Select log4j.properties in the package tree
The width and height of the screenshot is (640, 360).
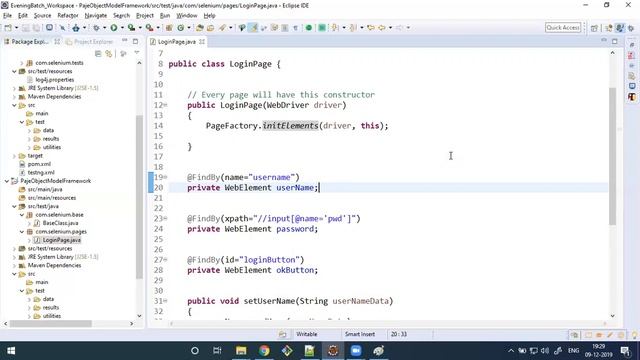[x=55, y=80]
